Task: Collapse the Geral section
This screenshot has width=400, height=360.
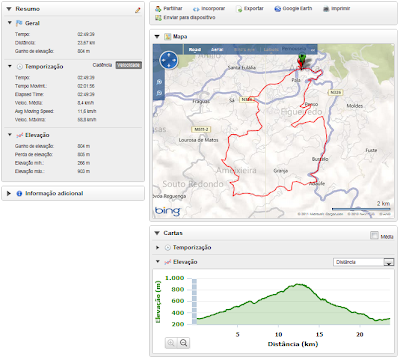Action: 10,23
